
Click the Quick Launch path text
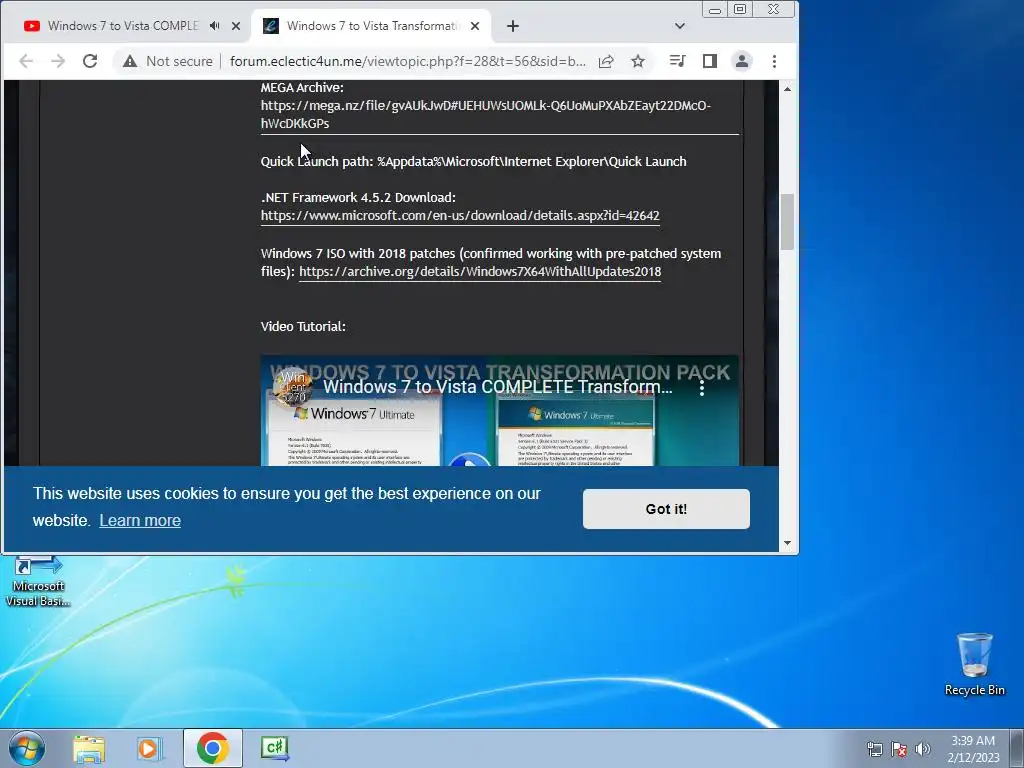(x=473, y=161)
